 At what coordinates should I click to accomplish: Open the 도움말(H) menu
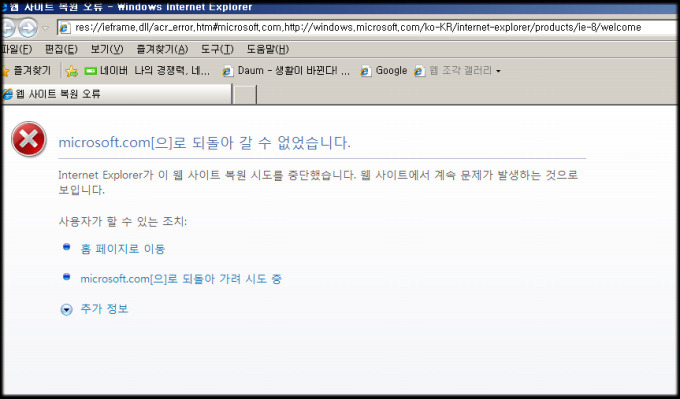(x=268, y=49)
